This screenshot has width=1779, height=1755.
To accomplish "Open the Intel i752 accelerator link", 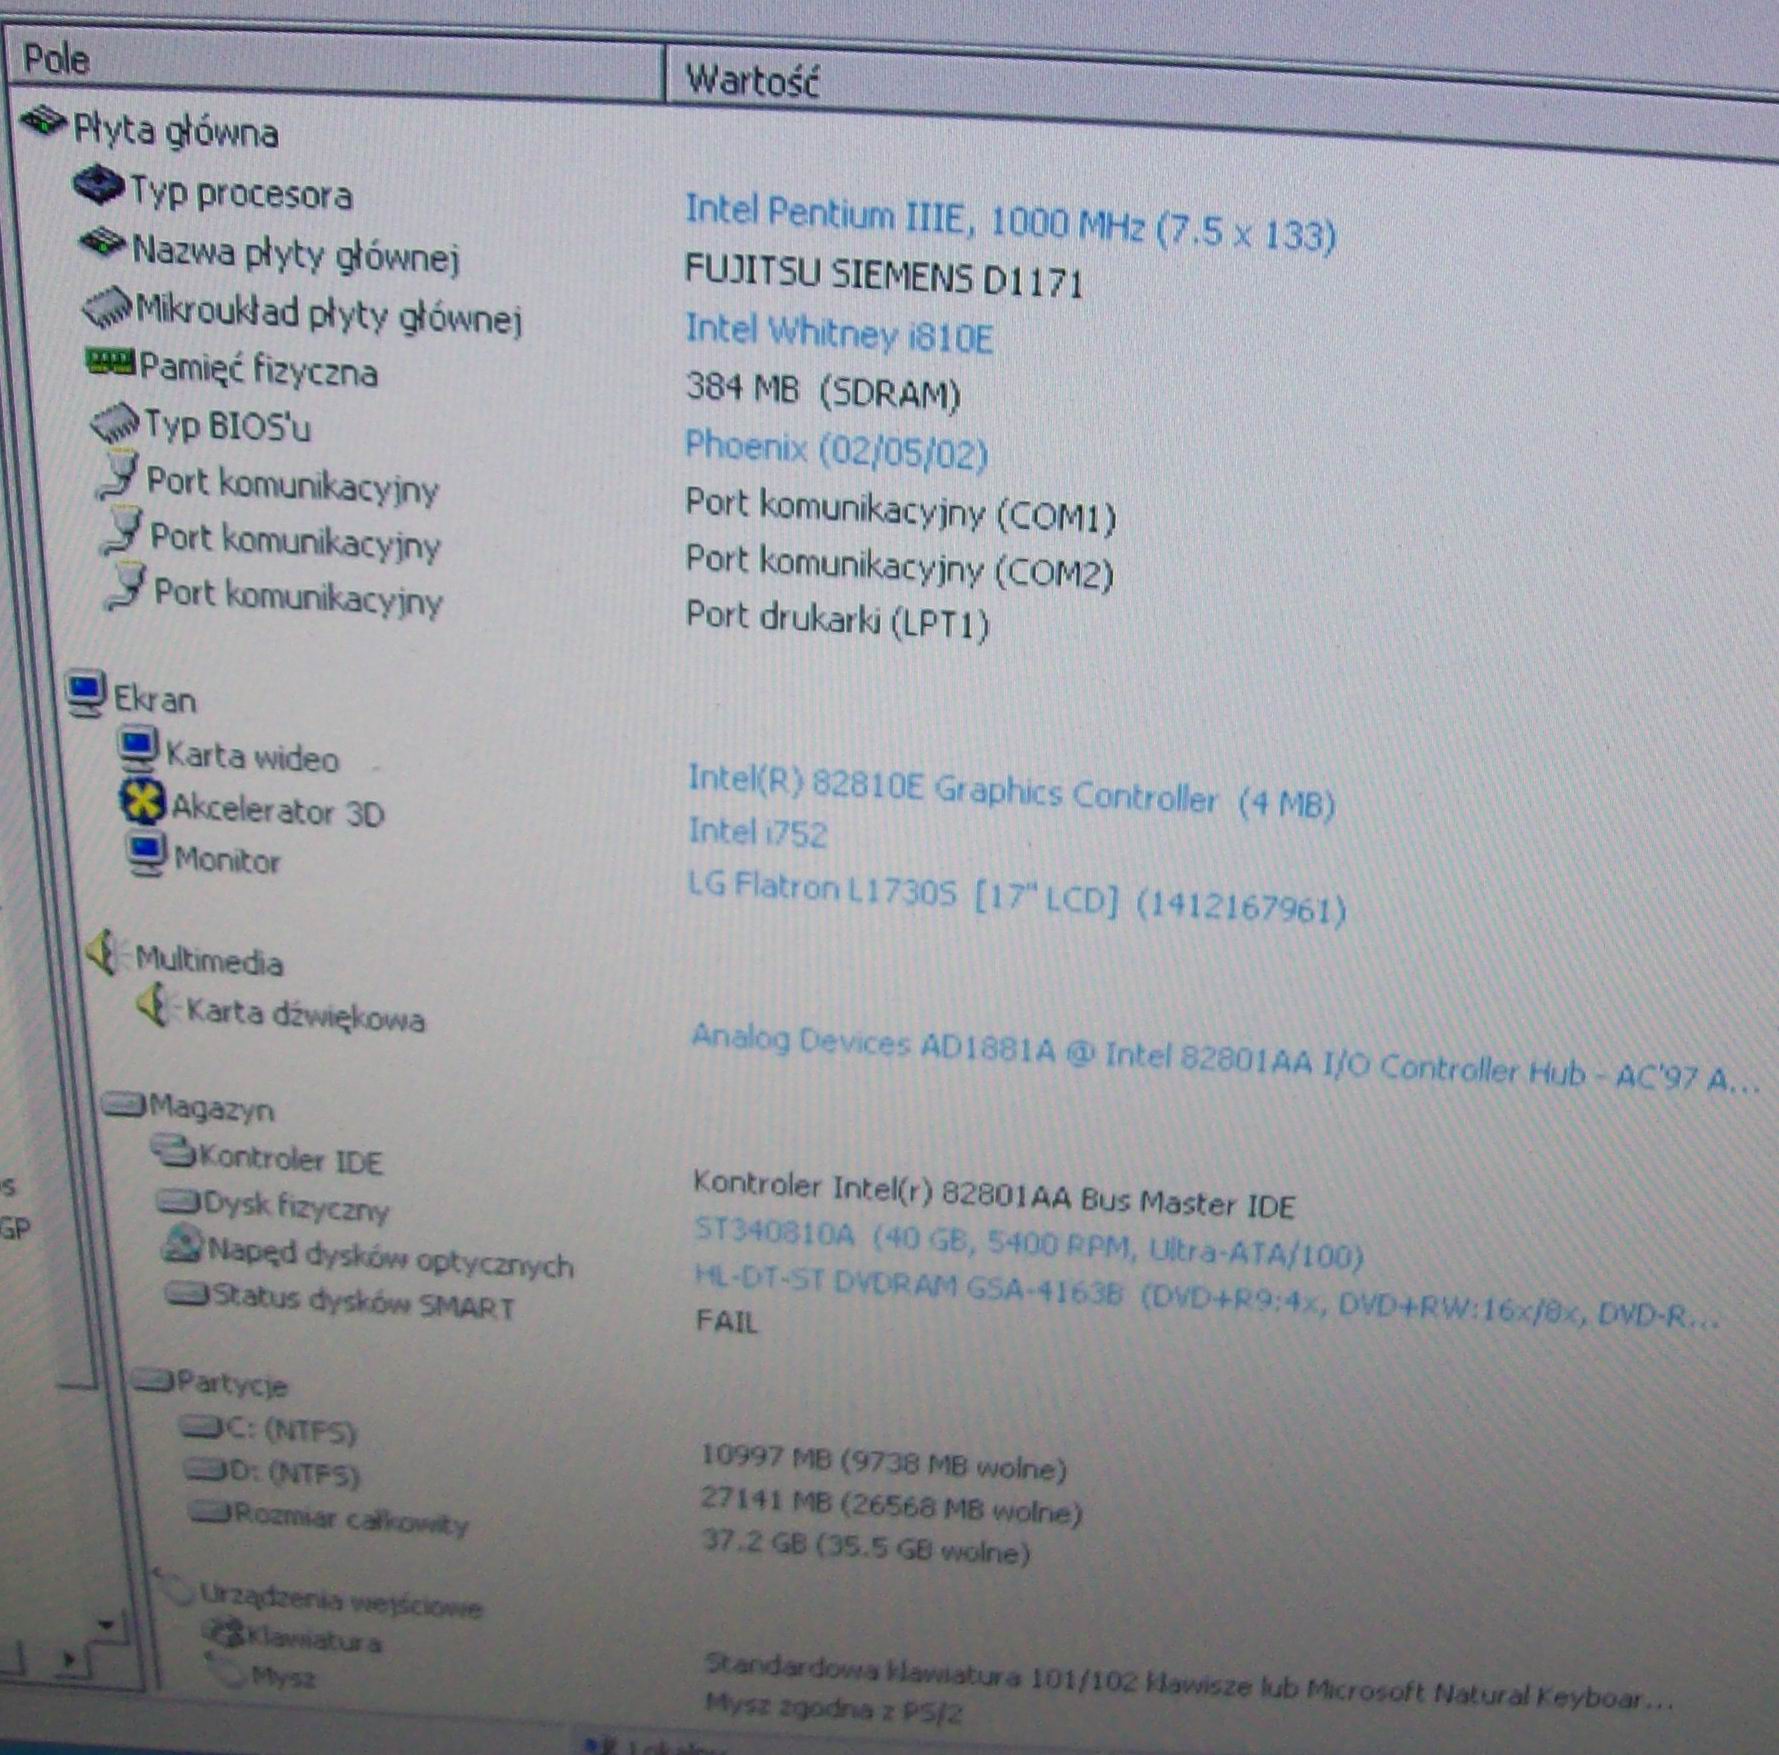I will click(x=757, y=831).
